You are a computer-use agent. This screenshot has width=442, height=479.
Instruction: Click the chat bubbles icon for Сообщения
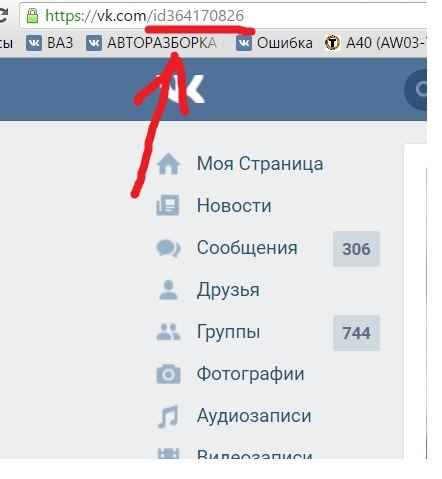tap(168, 248)
